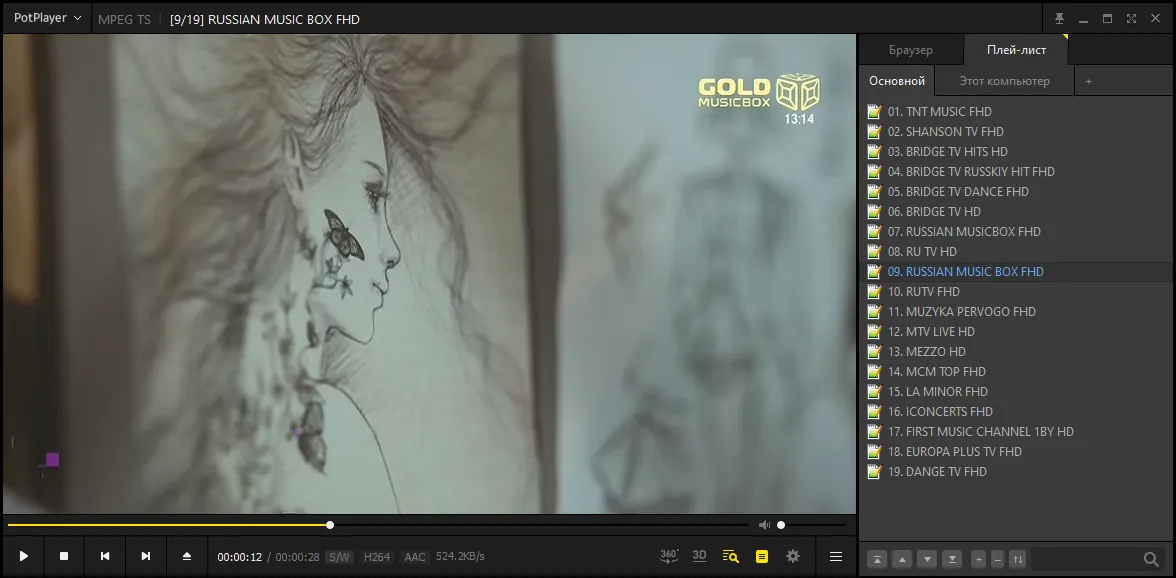The image size is (1176, 578).
Task: Select playlist entry 10. RUTV FHD
Action: coord(1016,292)
